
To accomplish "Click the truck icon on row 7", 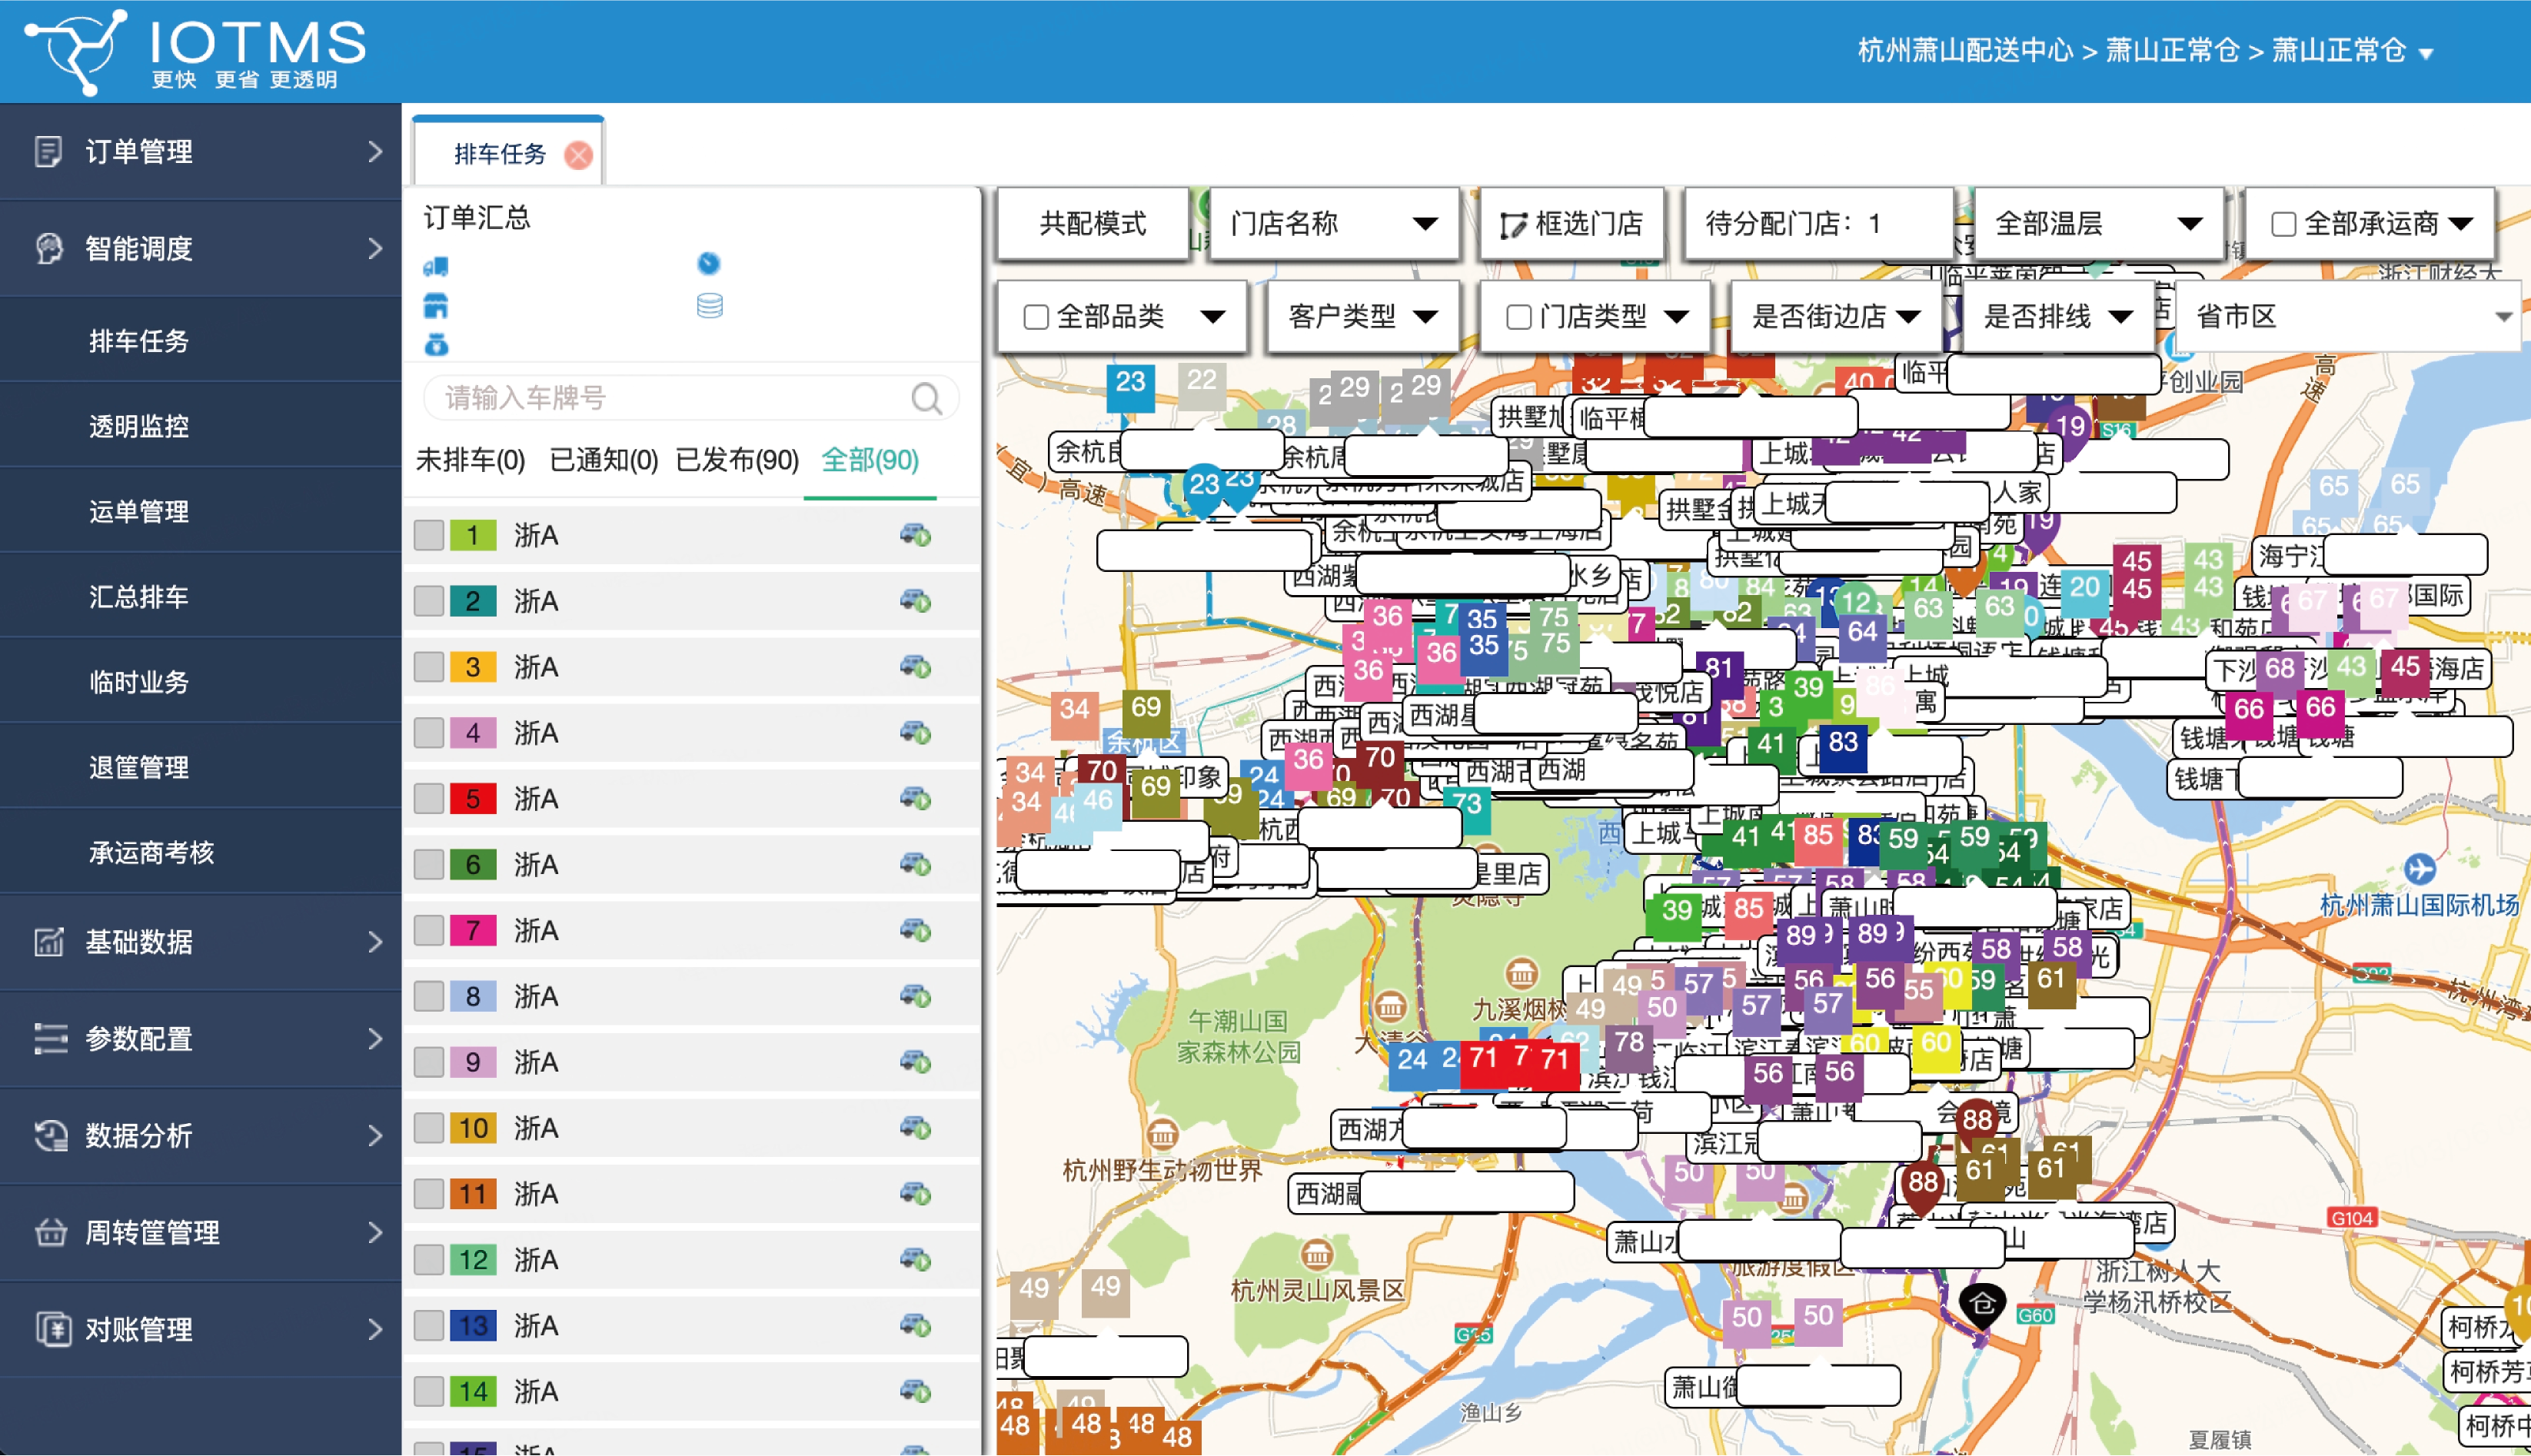I will [915, 930].
